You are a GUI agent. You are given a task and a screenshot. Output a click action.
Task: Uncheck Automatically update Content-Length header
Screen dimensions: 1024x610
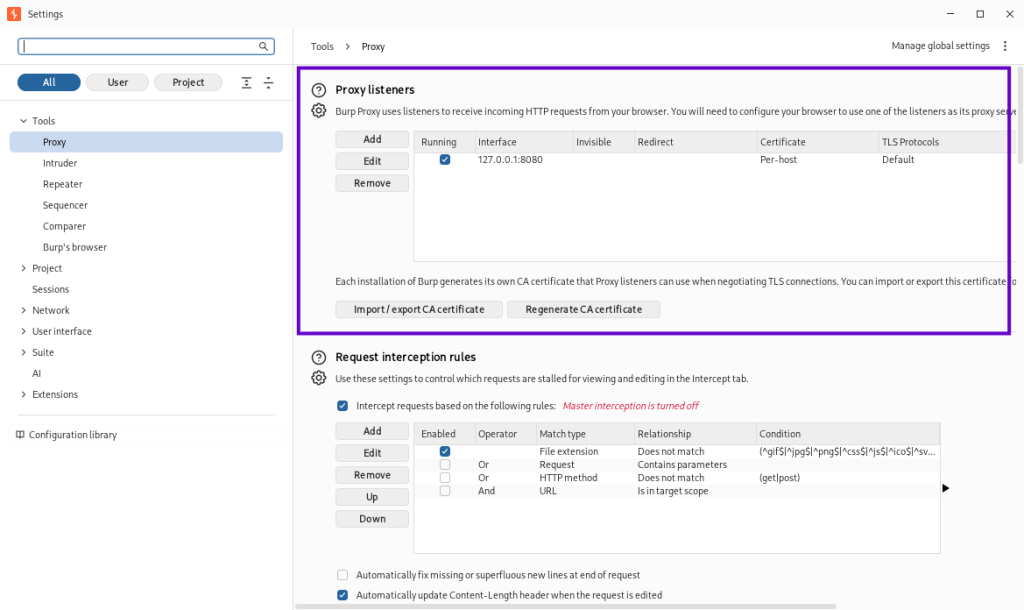coord(342,595)
